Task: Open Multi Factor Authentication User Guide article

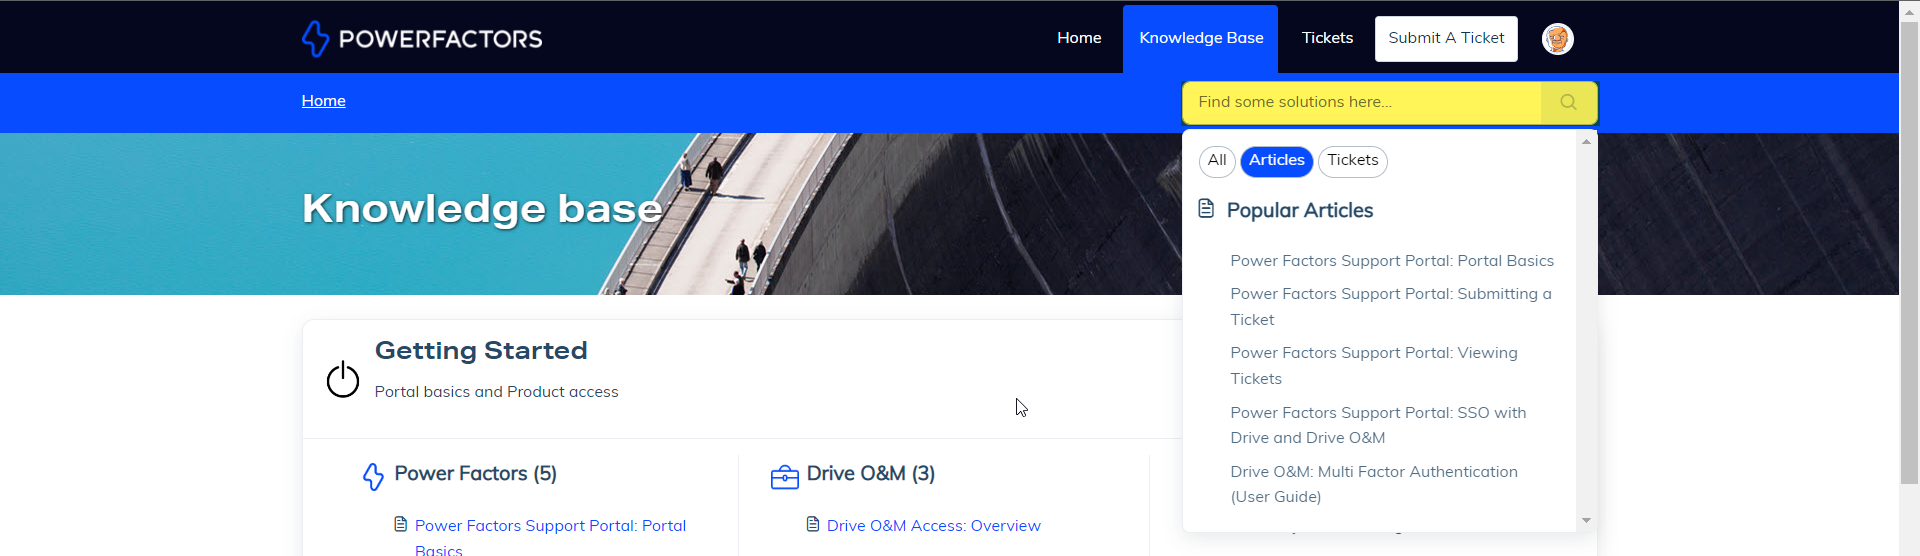Action: [x=1374, y=484]
